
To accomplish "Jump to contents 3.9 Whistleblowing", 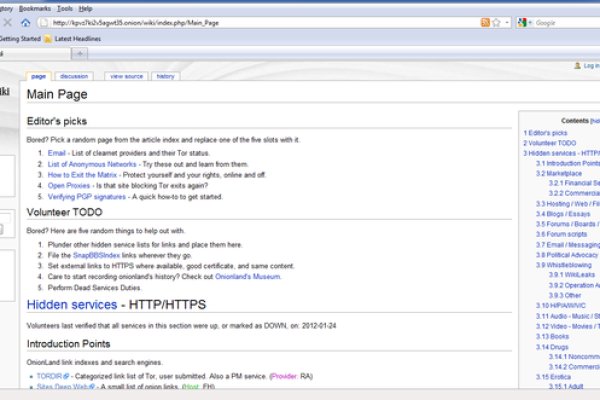I will (564, 265).
